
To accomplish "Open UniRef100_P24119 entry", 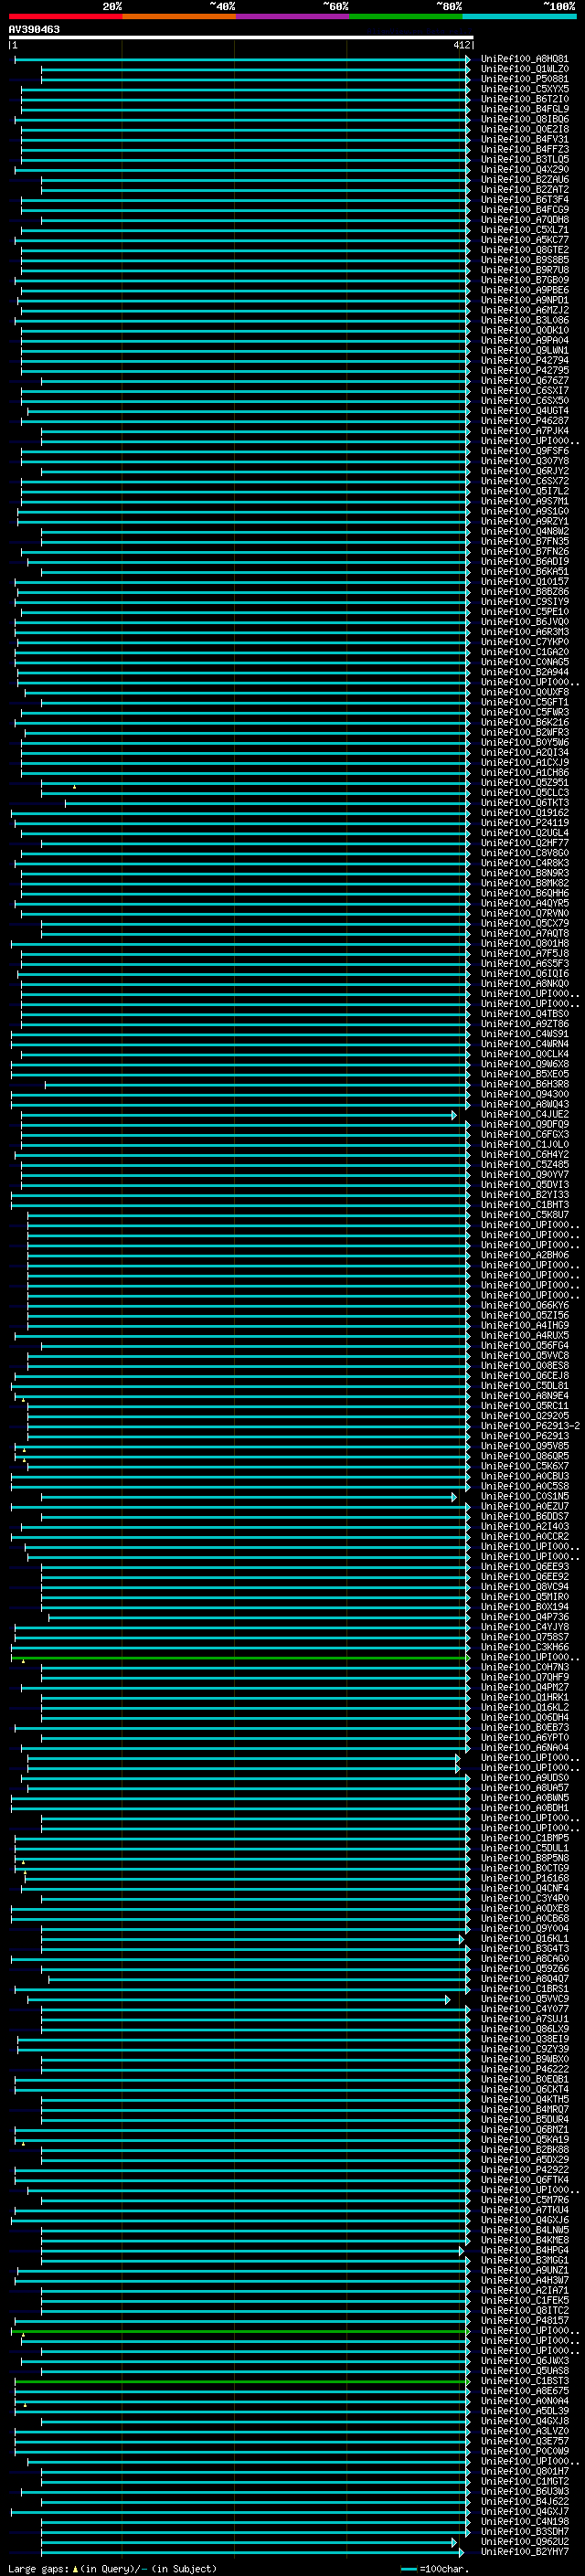I will pos(524,823).
